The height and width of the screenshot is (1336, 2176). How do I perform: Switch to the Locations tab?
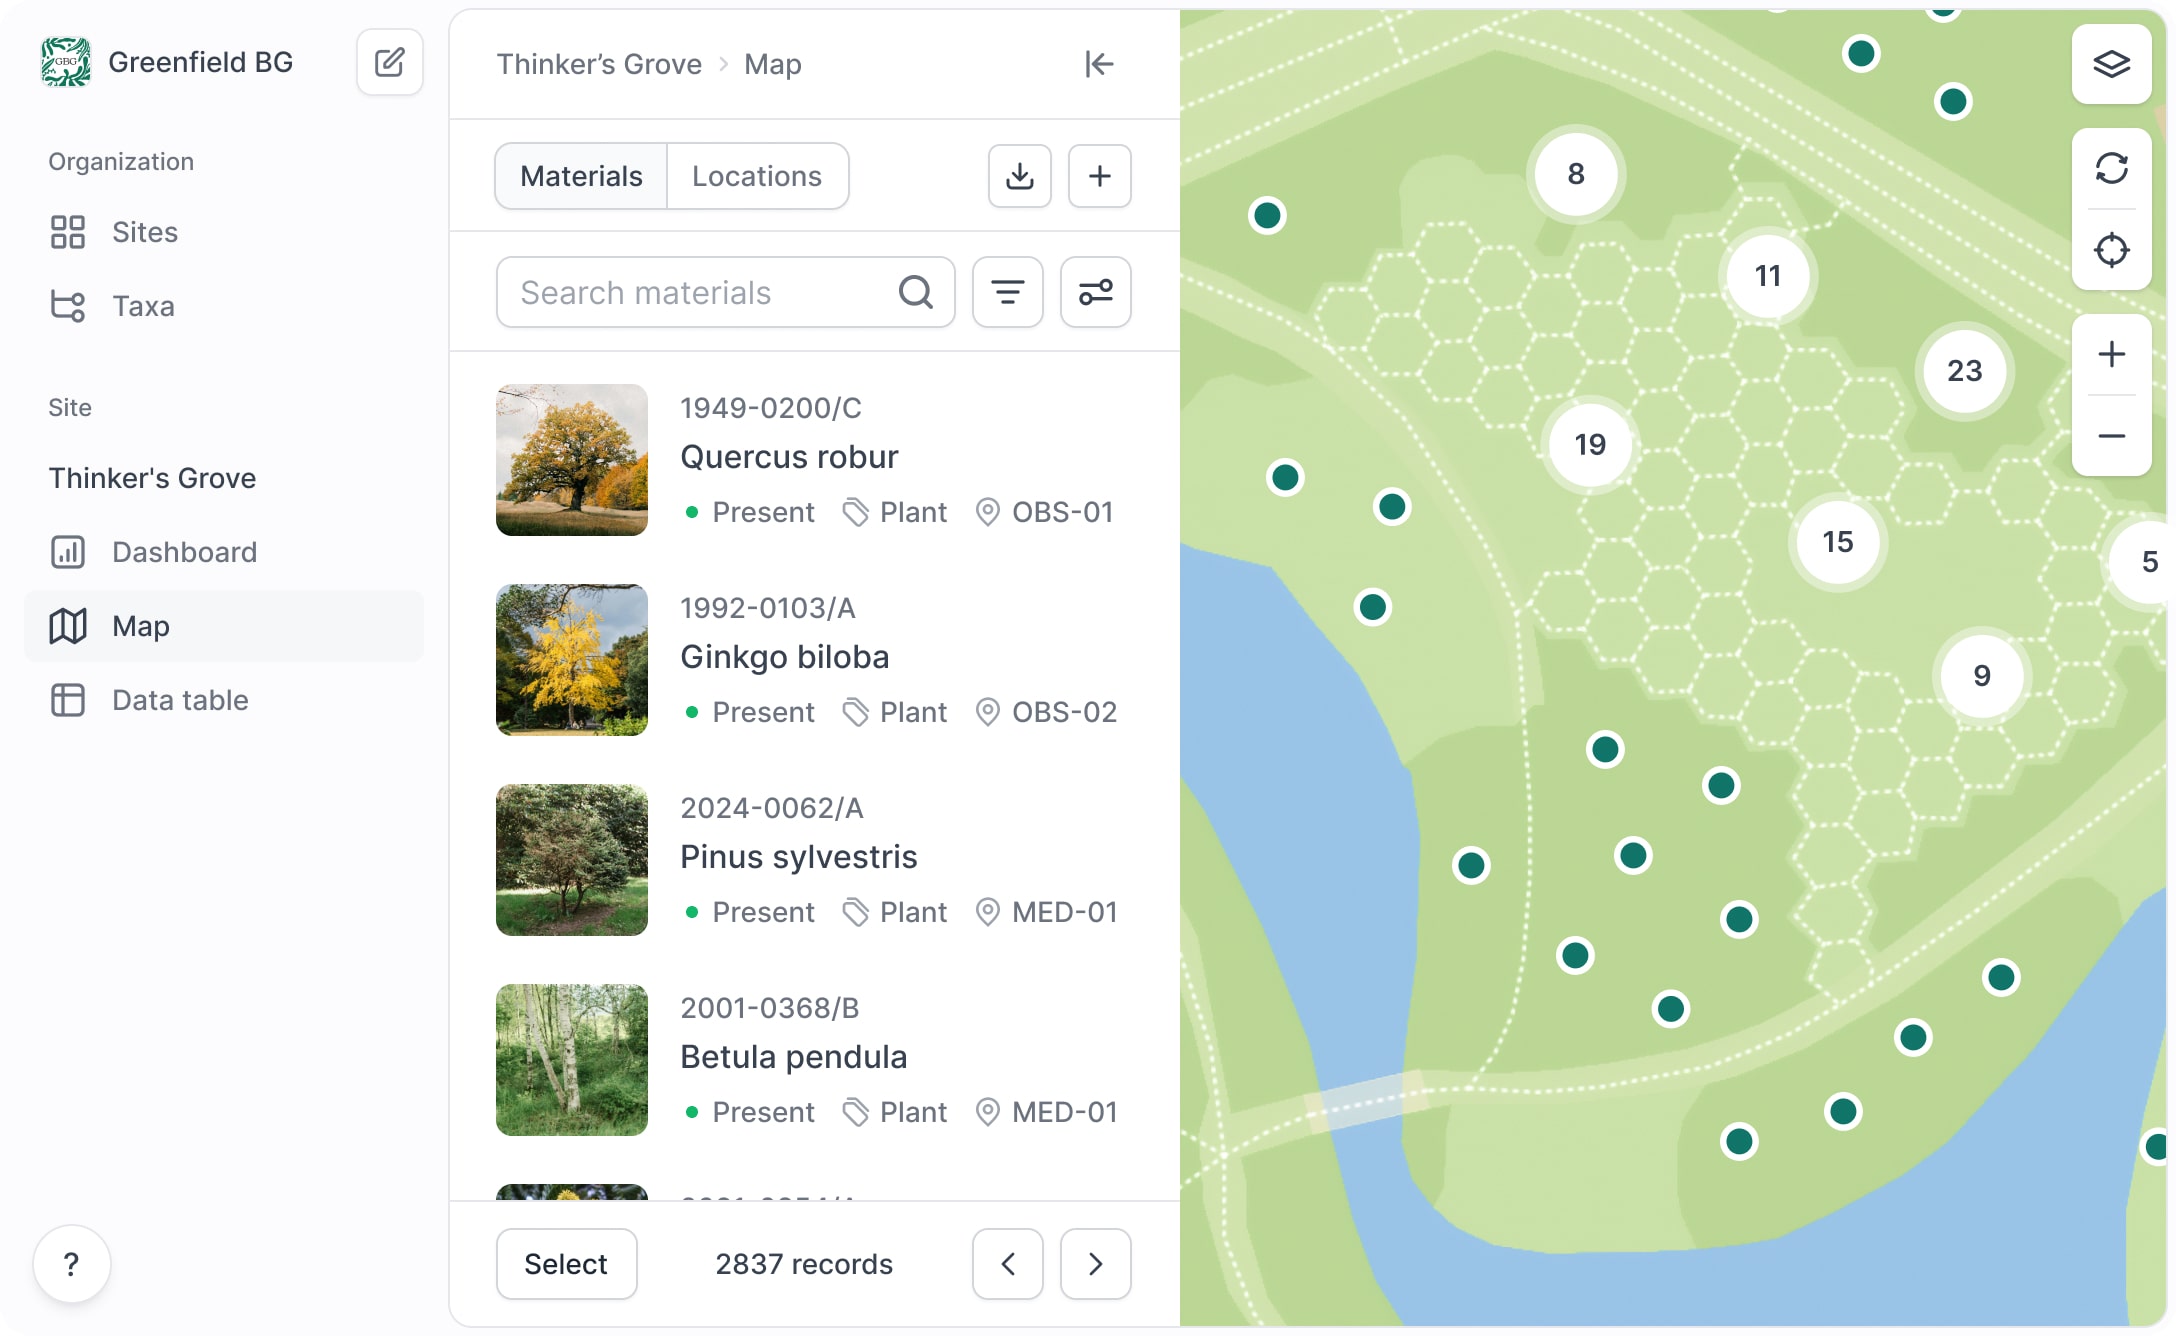point(757,176)
